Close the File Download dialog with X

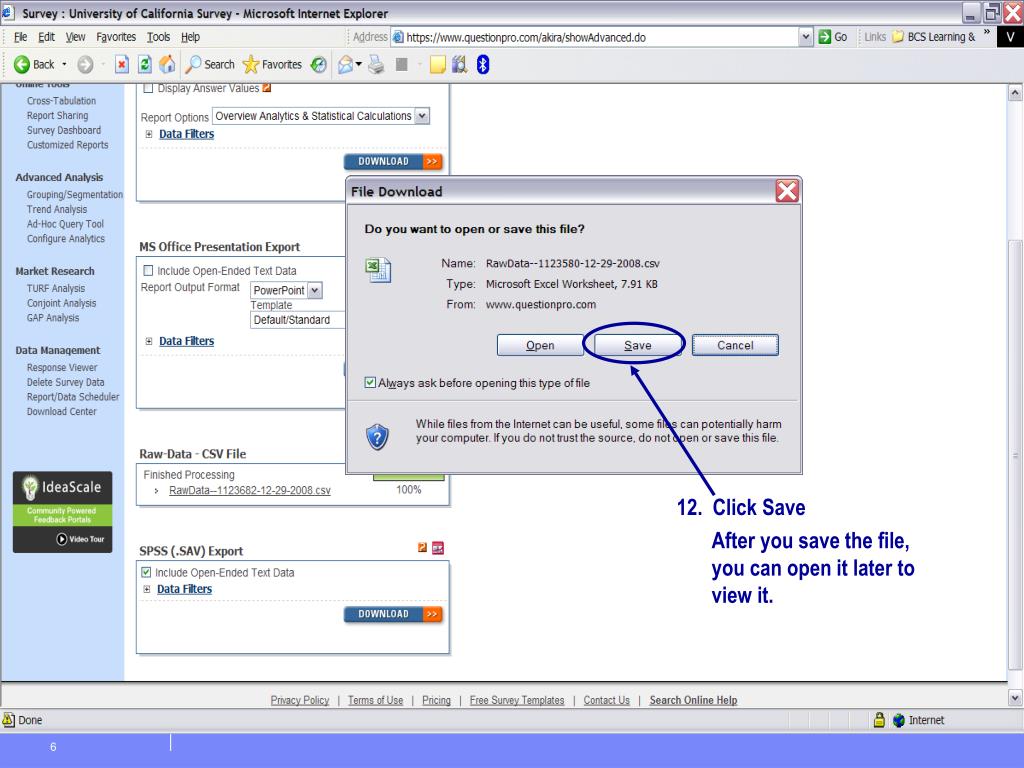[x=787, y=191]
